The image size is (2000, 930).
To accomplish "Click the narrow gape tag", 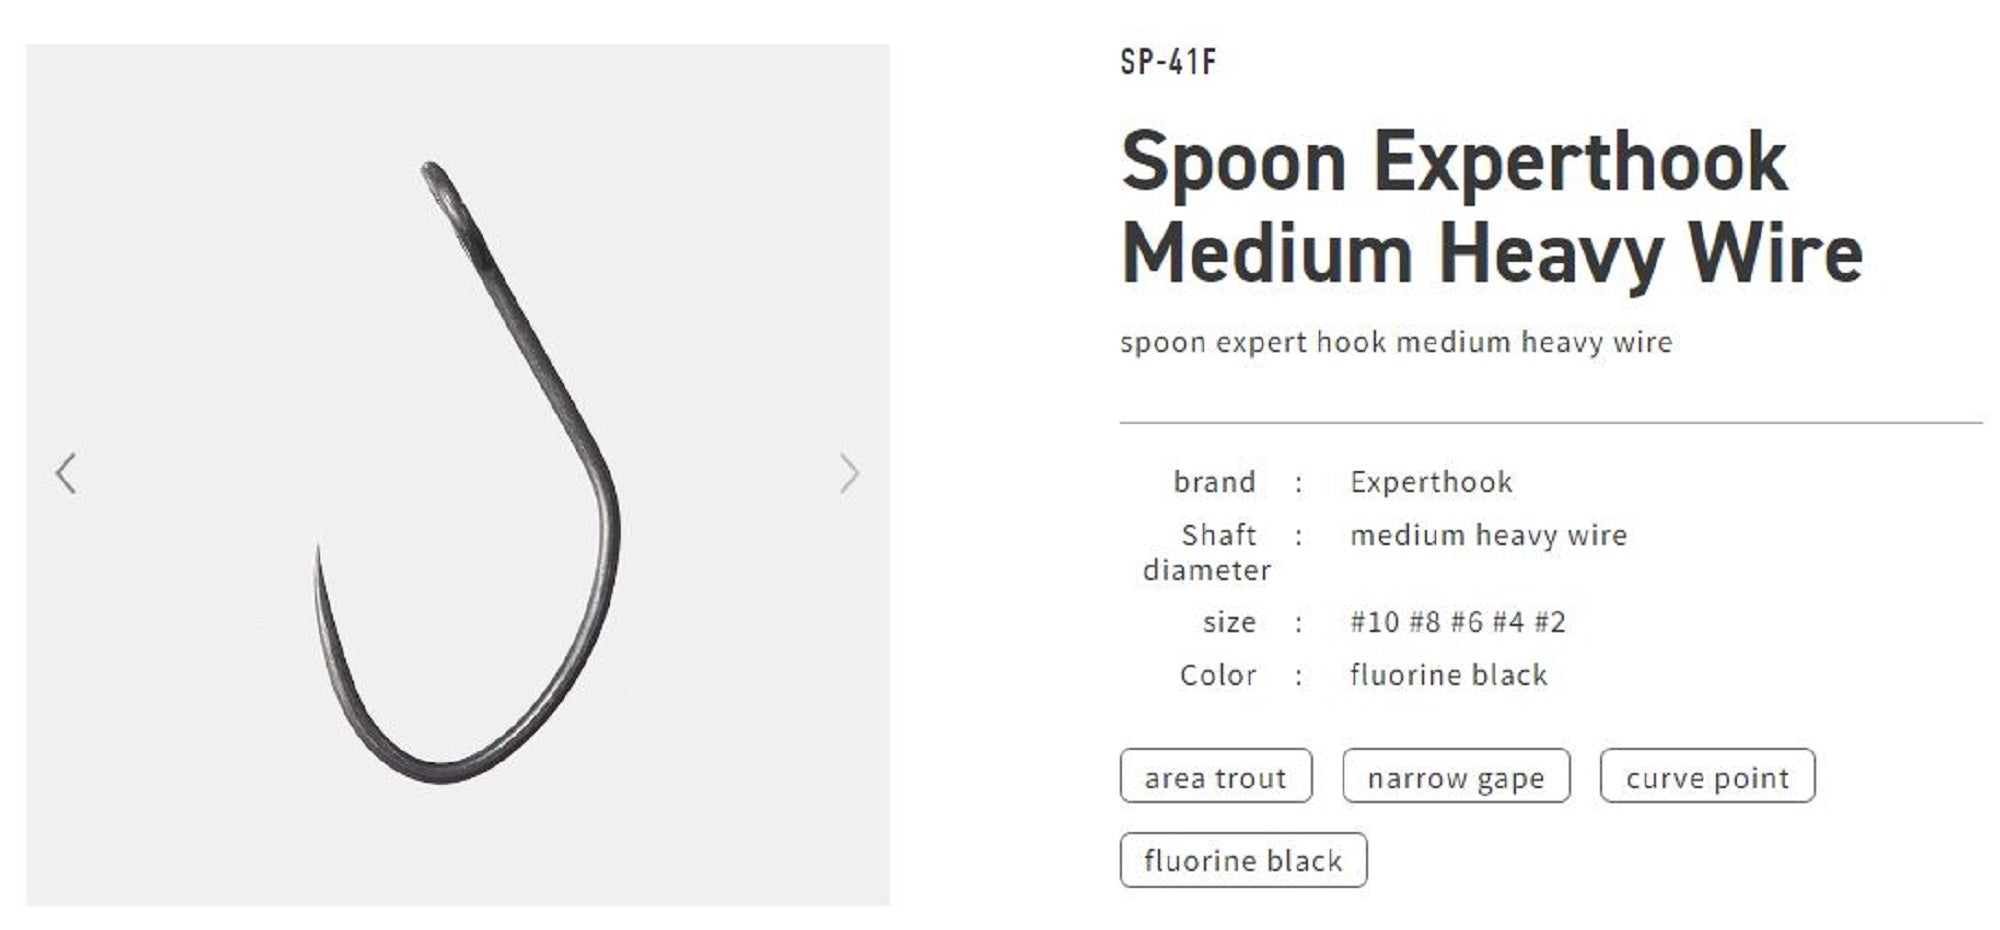I will point(1457,777).
